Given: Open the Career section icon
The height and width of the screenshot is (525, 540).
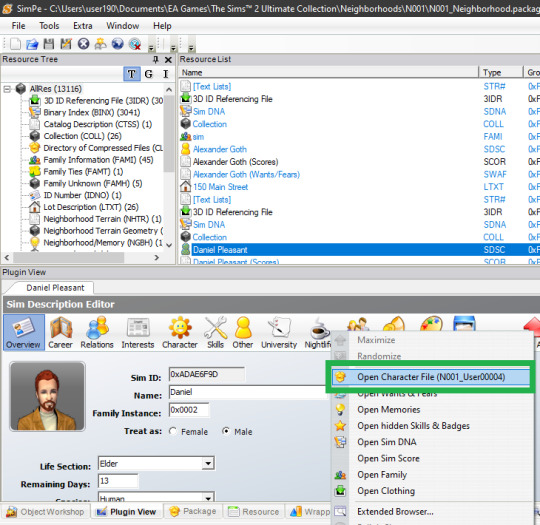Looking at the screenshot, I should click(60, 332).
